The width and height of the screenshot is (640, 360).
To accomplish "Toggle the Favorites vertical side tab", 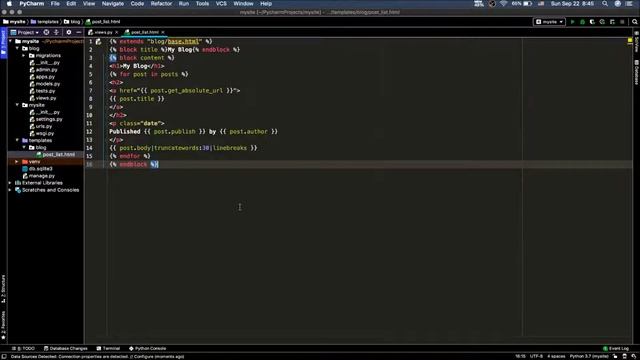I will (3, 325).
